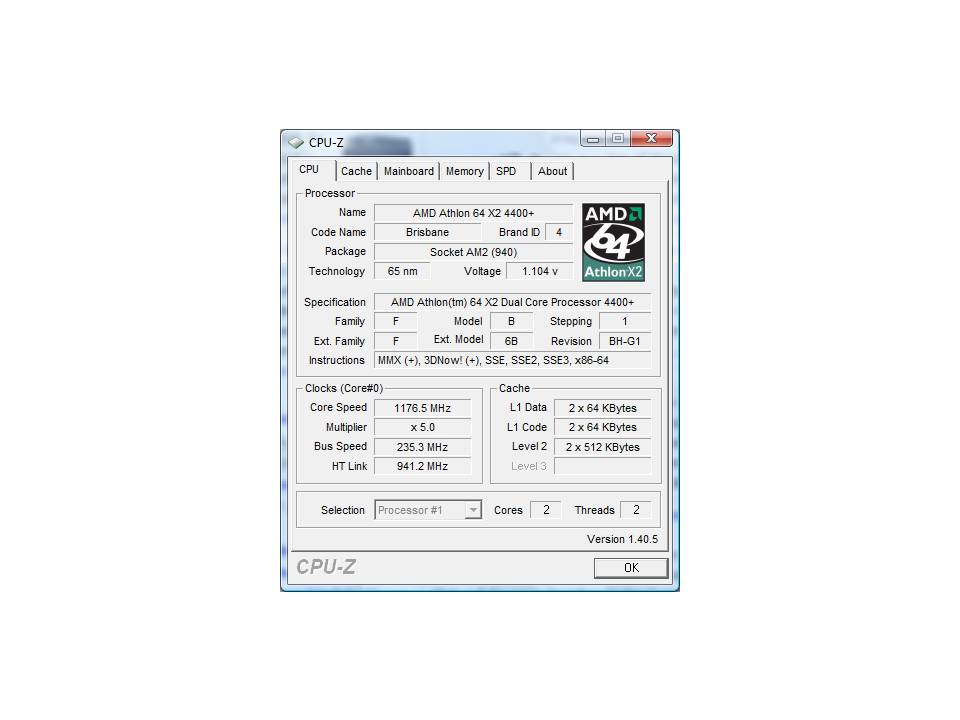Image resolution: width=960 pixels, height=720 pixels.
Task: Click the Voltage value 1.104 v
Action: point(539,271)
